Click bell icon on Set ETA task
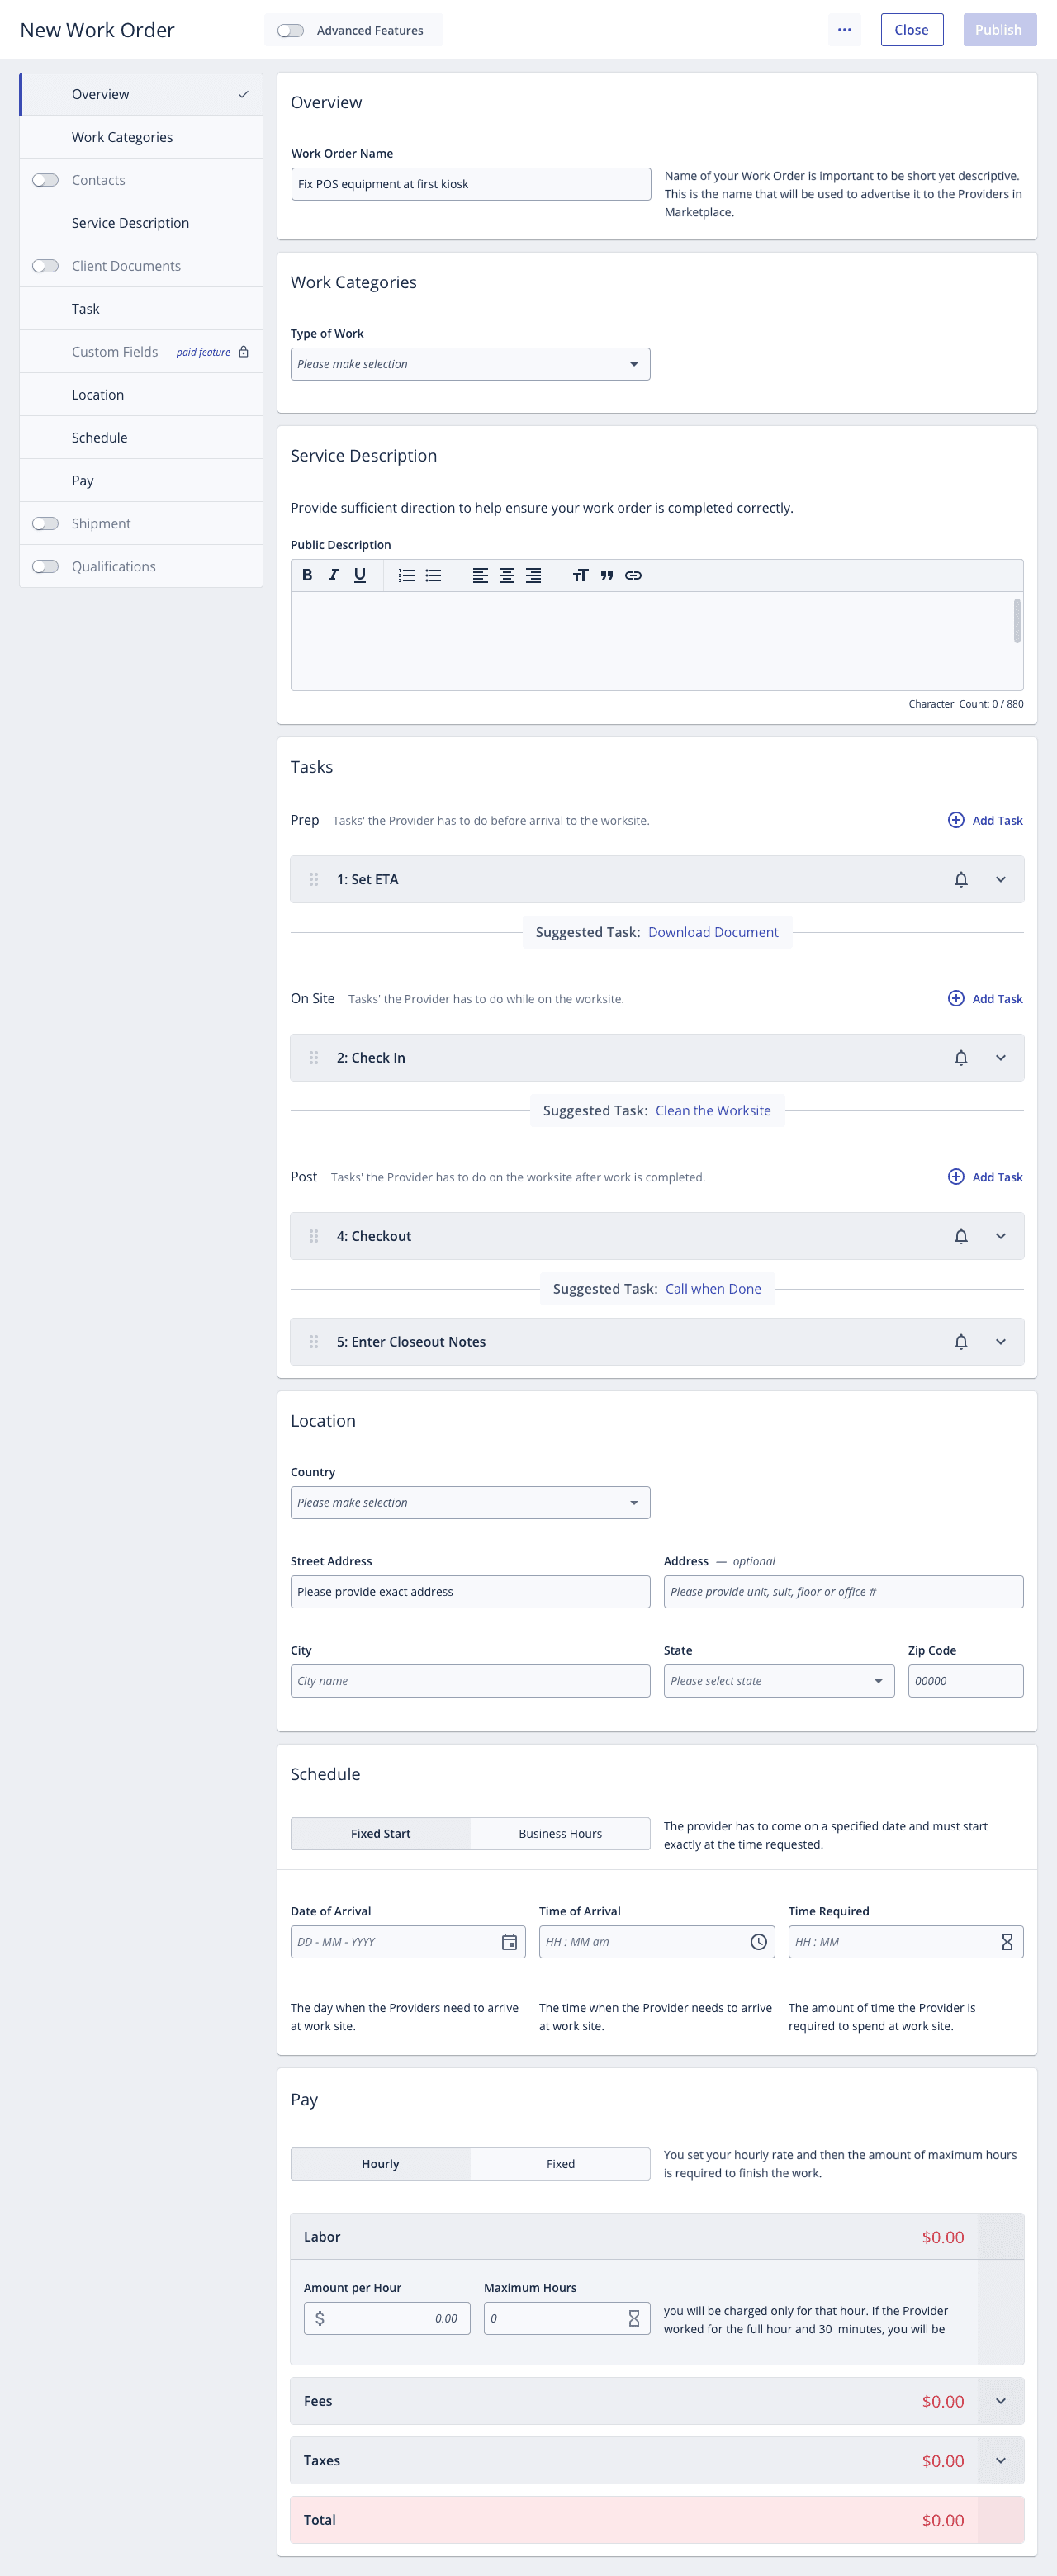Image resolution: width=1057 pixels, height=2576 pixels. coord(961,879)
